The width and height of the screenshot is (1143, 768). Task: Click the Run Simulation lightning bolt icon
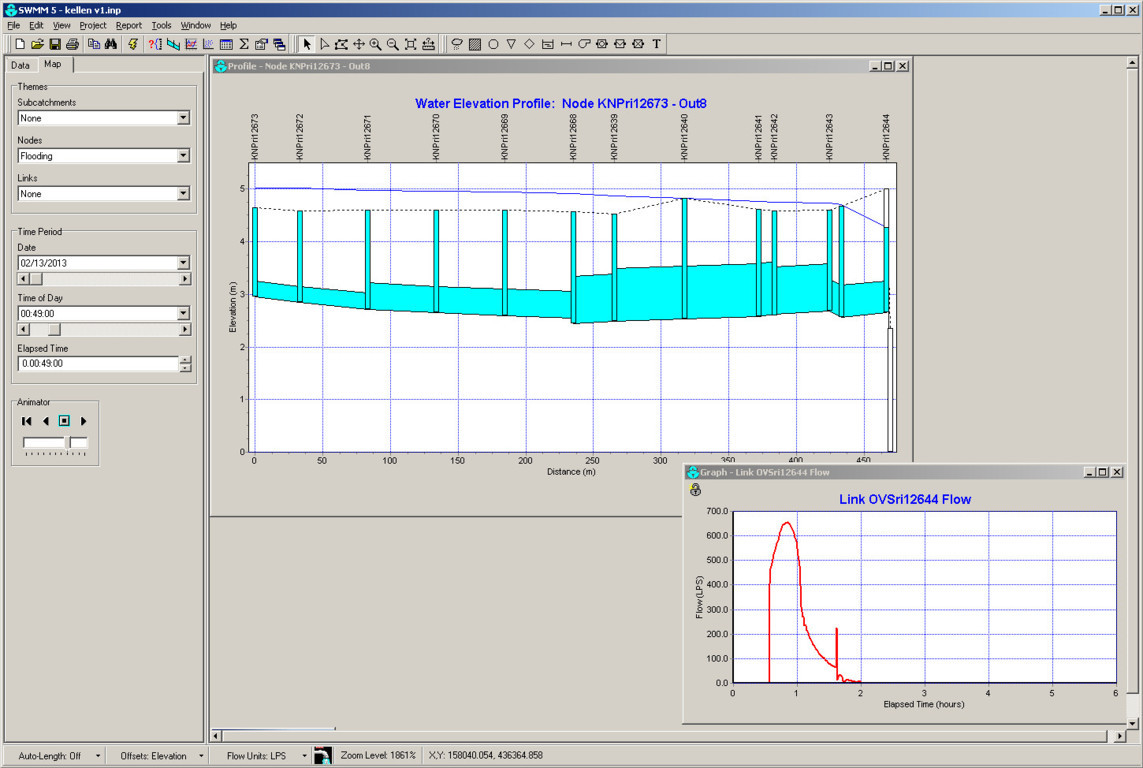coord(133,44)
